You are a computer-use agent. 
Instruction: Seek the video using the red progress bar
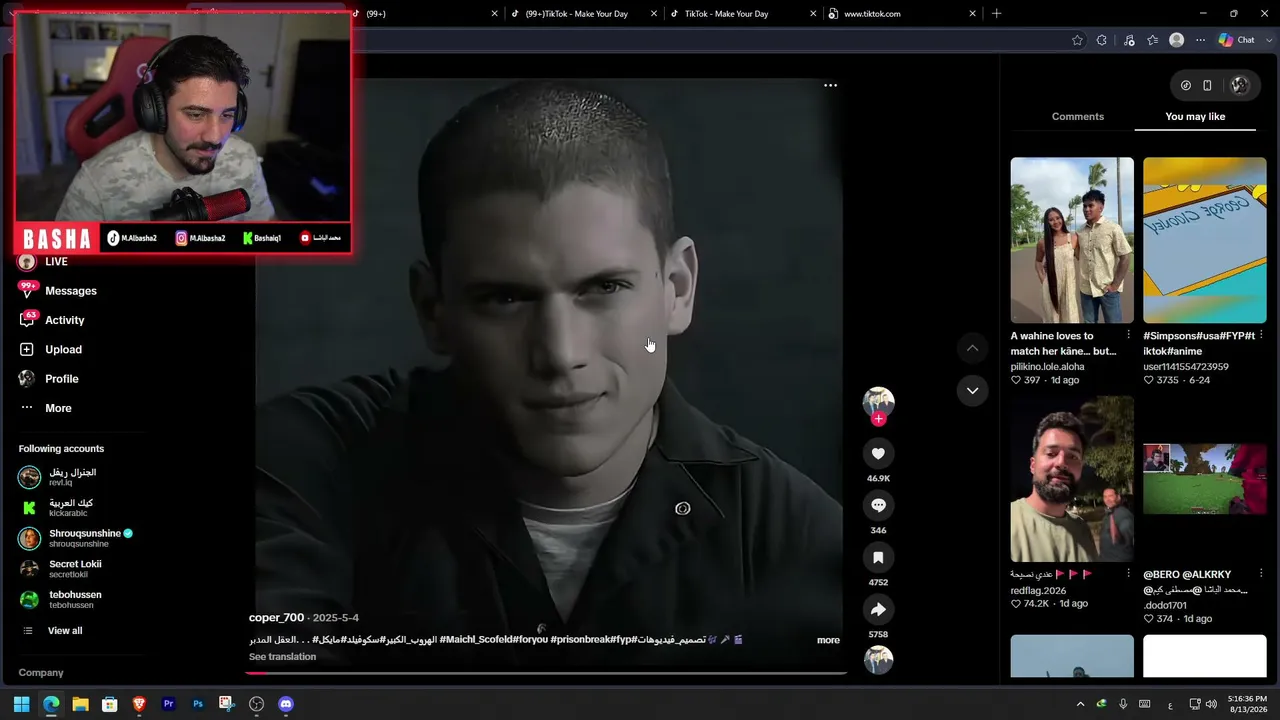pyautogui.click(x=547, y=673)
